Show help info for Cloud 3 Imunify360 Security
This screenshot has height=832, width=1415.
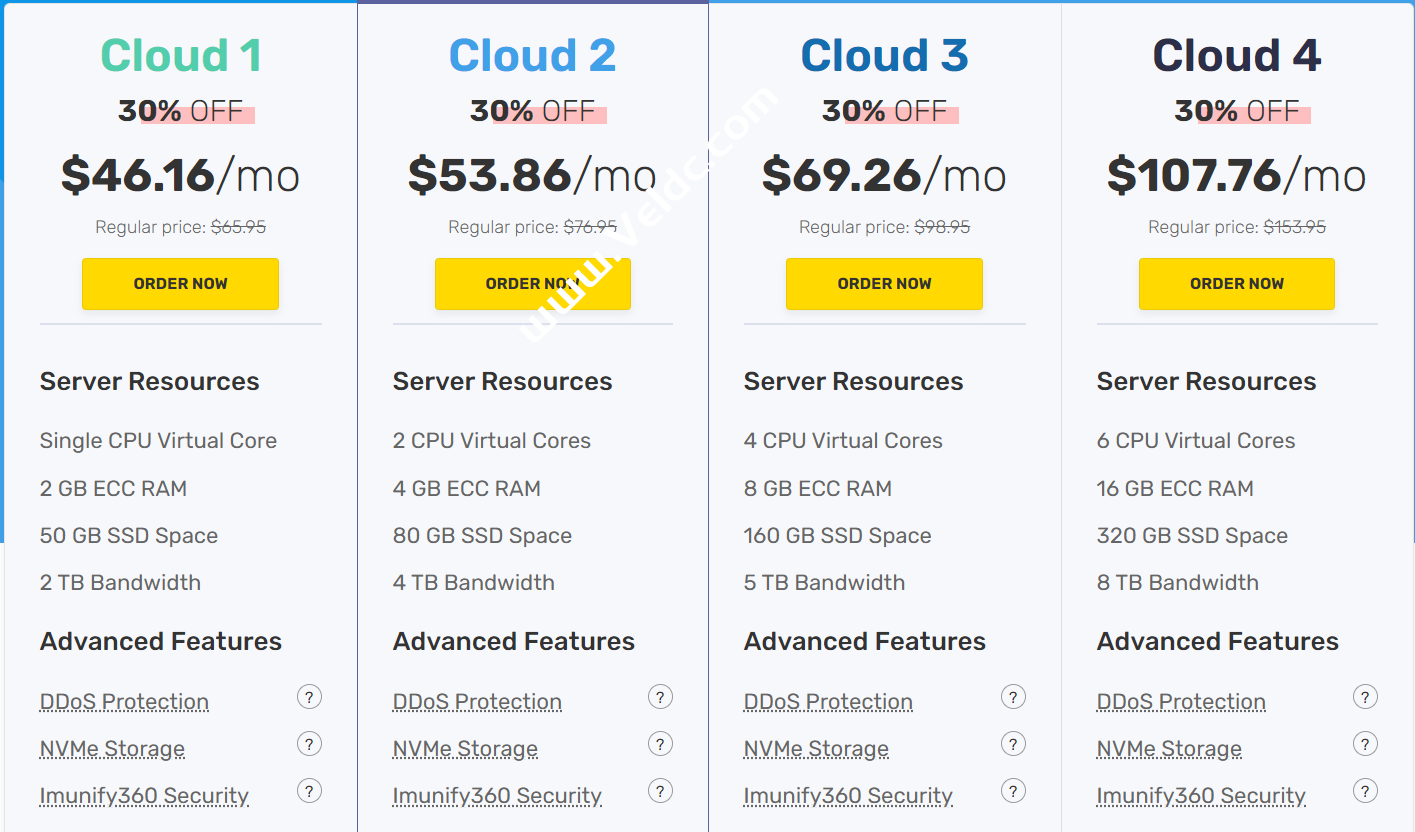tap(1013, 791)
